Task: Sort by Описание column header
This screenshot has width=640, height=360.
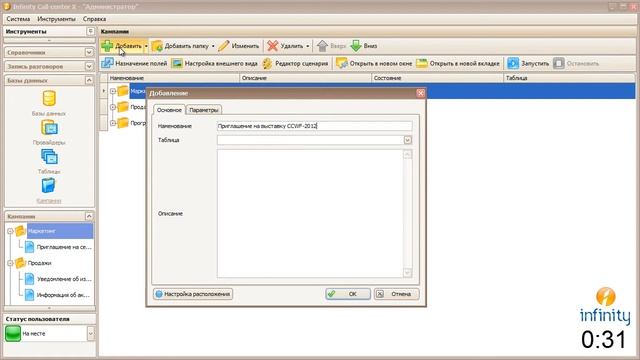Action: click(305, 78)
